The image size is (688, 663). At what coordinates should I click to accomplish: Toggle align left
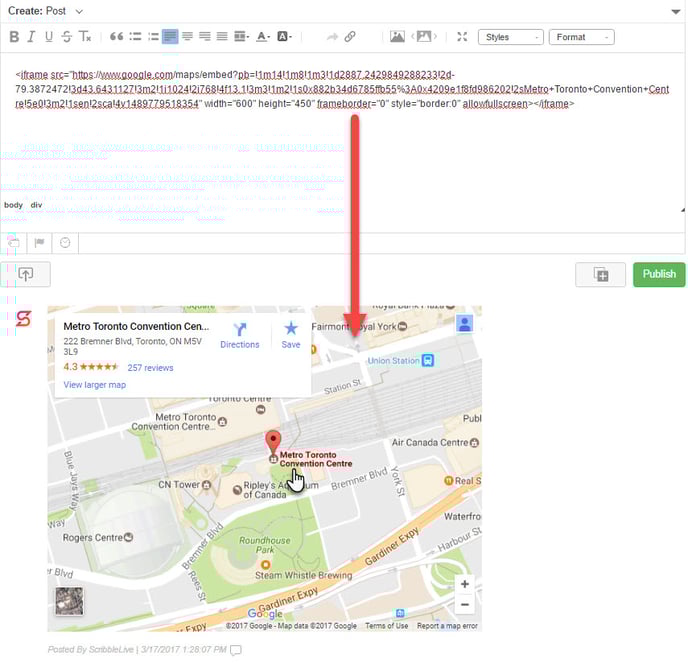170,36
